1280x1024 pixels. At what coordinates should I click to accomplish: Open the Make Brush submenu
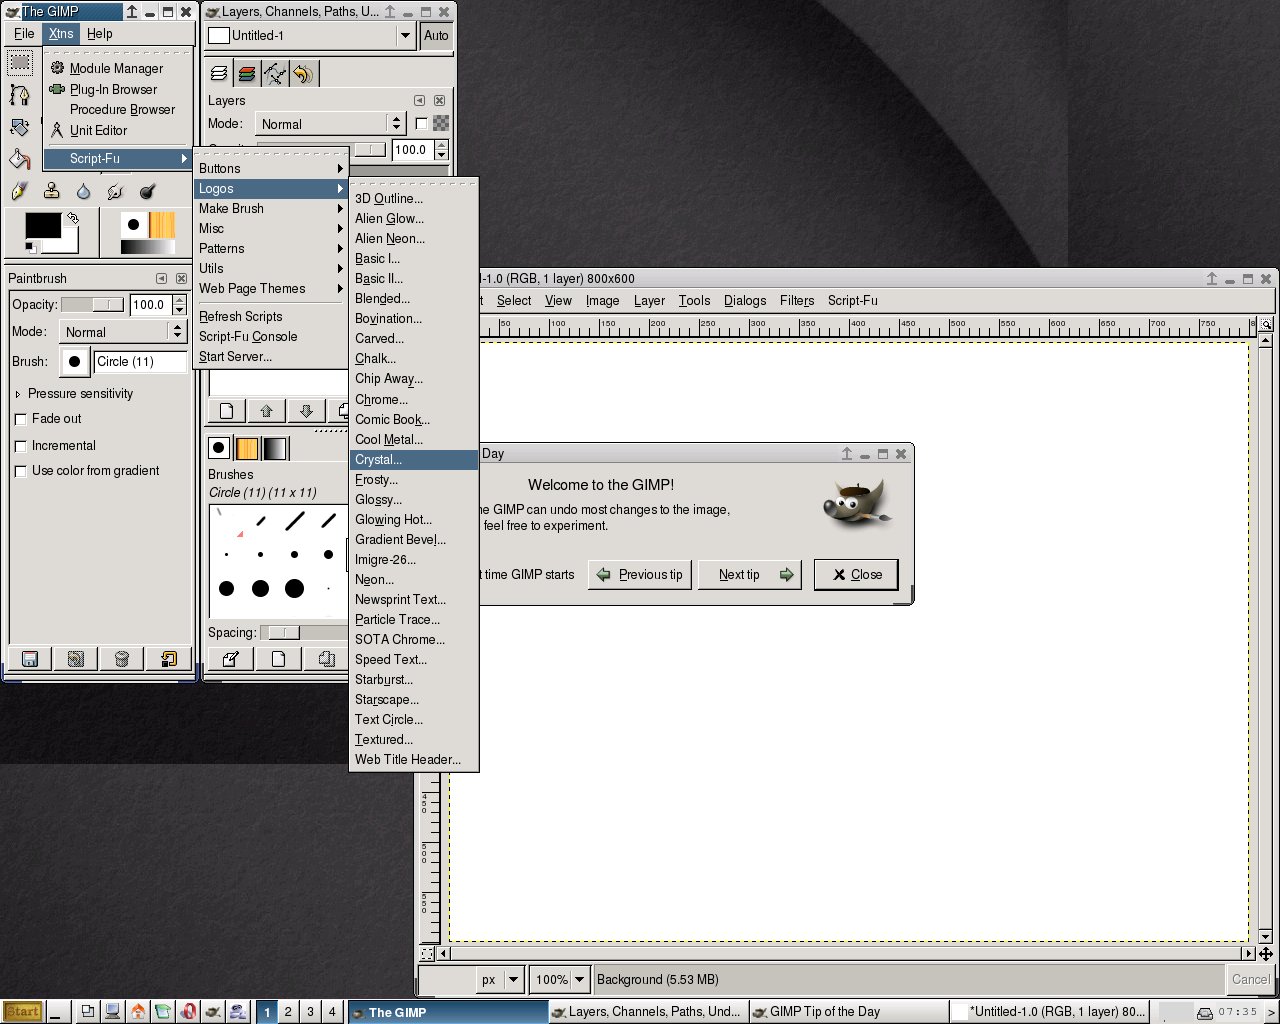point(270,208)
